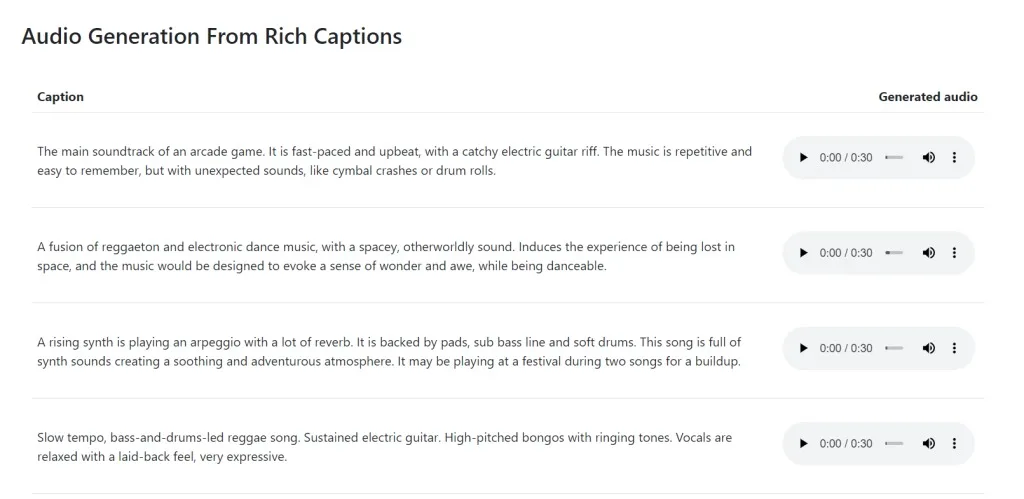The height and width of the screenshot is (499, 1024).
Task: Play the slow tempo reggae song audio
Action: coord(803,443)
